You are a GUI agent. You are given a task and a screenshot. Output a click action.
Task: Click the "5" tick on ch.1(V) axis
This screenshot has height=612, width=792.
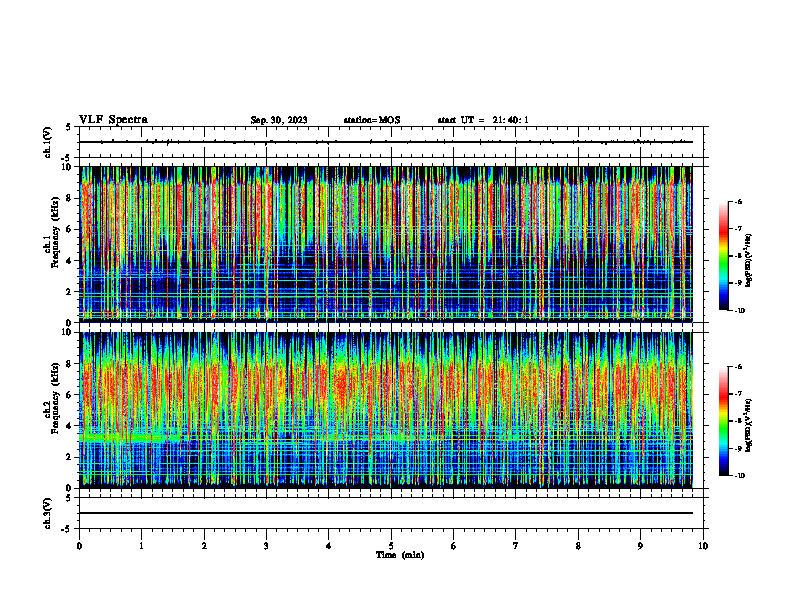[x=69, y=127]
